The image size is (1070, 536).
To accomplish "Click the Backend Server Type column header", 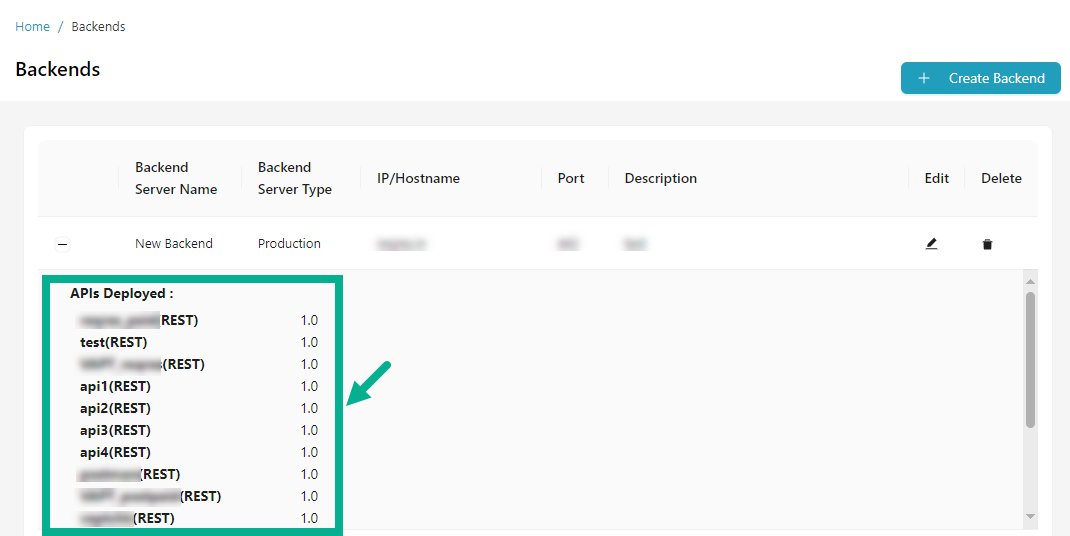I will point(294,178).
